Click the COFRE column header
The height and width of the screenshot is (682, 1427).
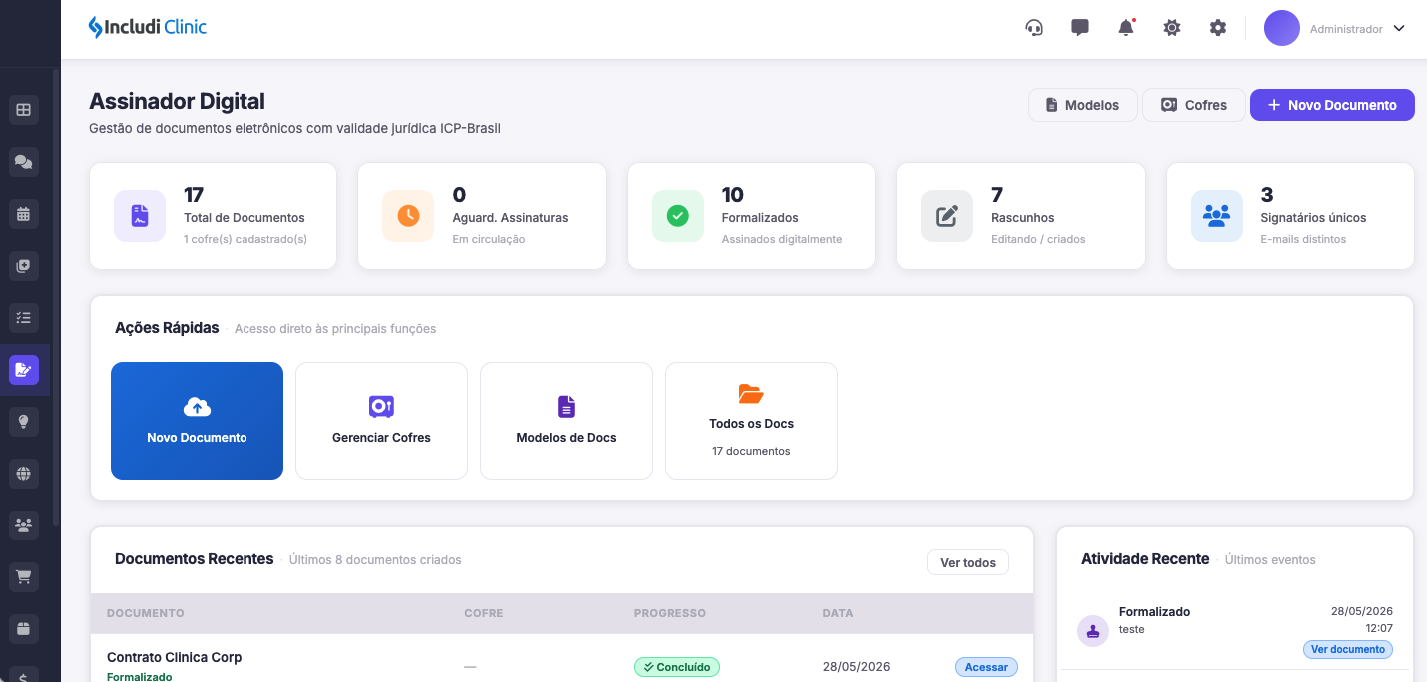point(484,613)
